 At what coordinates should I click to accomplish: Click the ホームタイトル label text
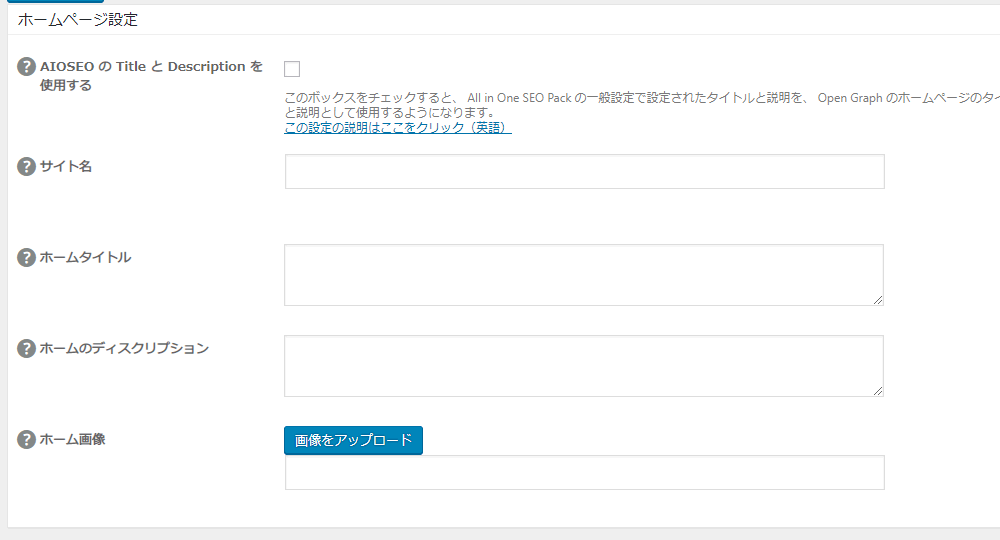point(85,257)
